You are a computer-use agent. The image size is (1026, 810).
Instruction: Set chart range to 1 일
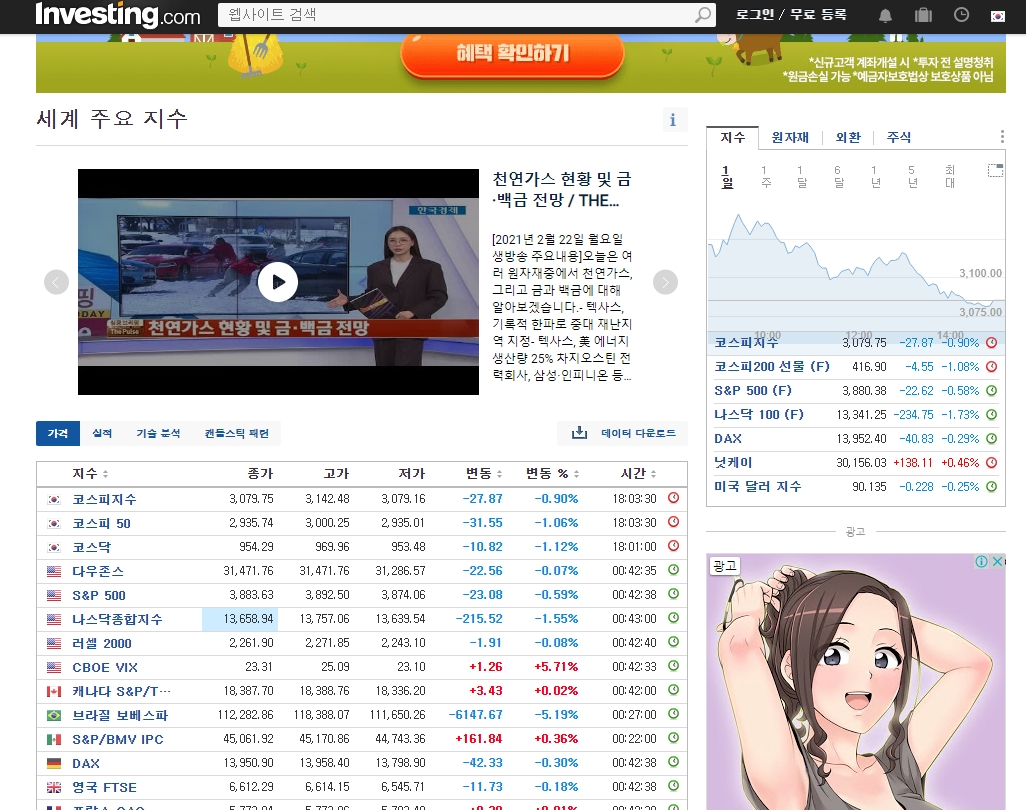[727, 177]
